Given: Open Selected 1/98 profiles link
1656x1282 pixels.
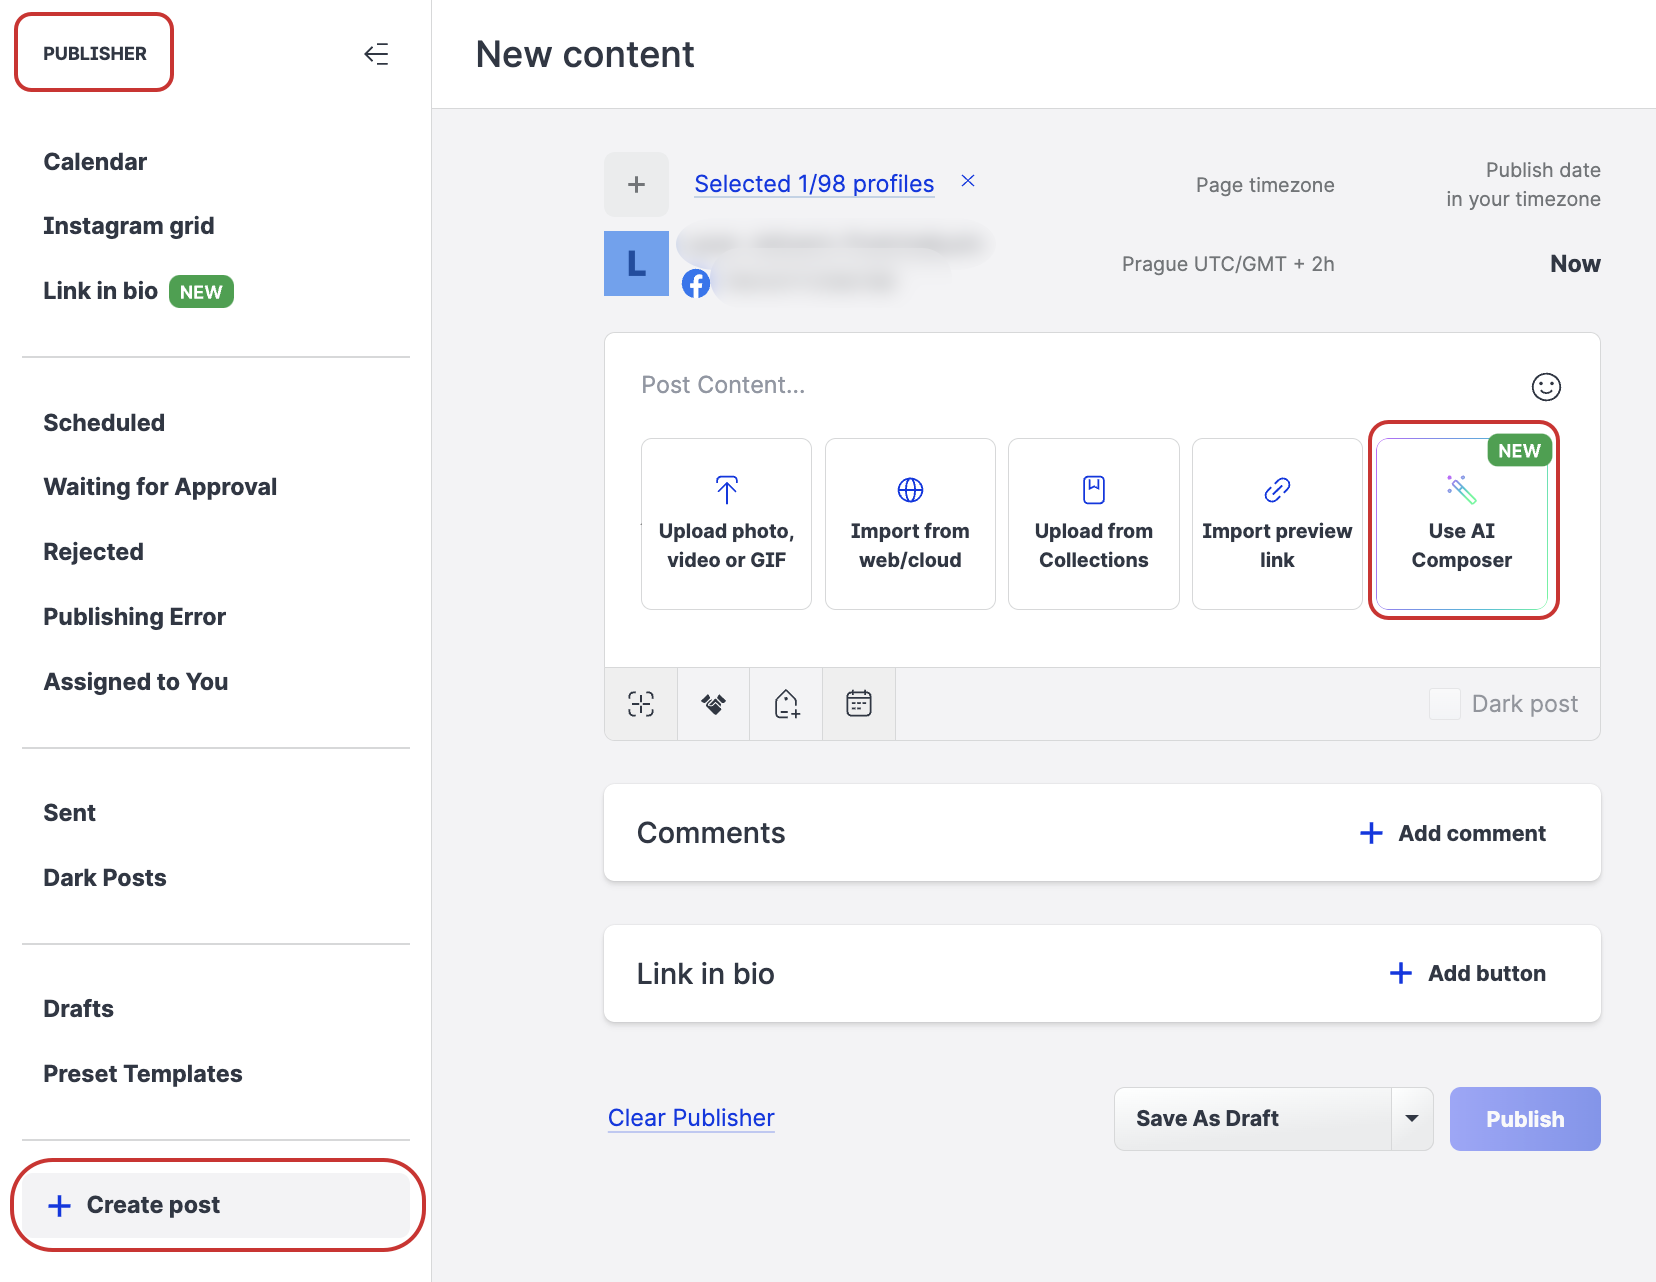Looking at the screenshot, I should [814, 184].
